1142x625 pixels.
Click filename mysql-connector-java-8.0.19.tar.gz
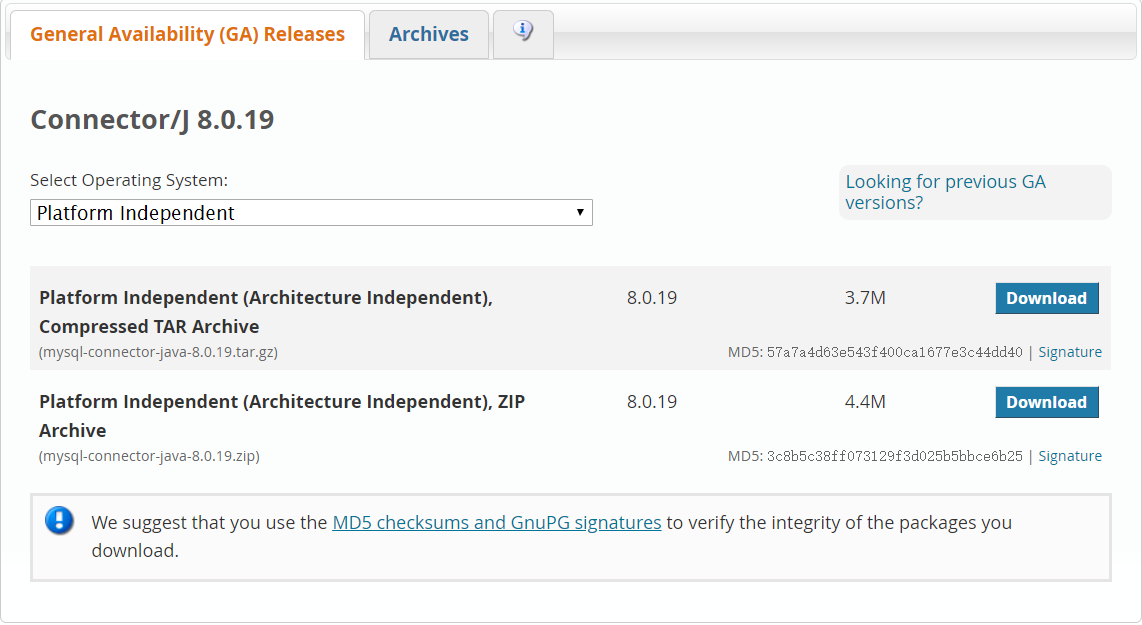click(x=158, y=352)
